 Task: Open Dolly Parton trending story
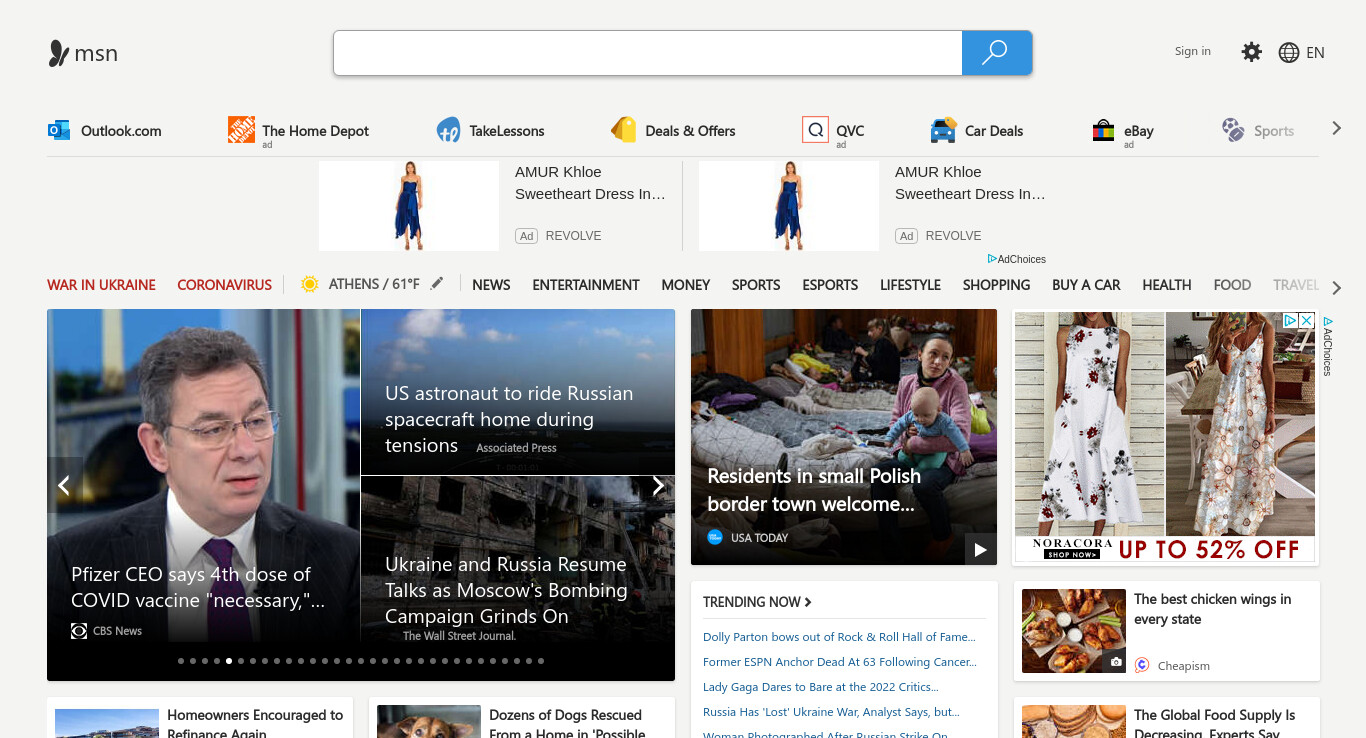(x=839, y=637)
